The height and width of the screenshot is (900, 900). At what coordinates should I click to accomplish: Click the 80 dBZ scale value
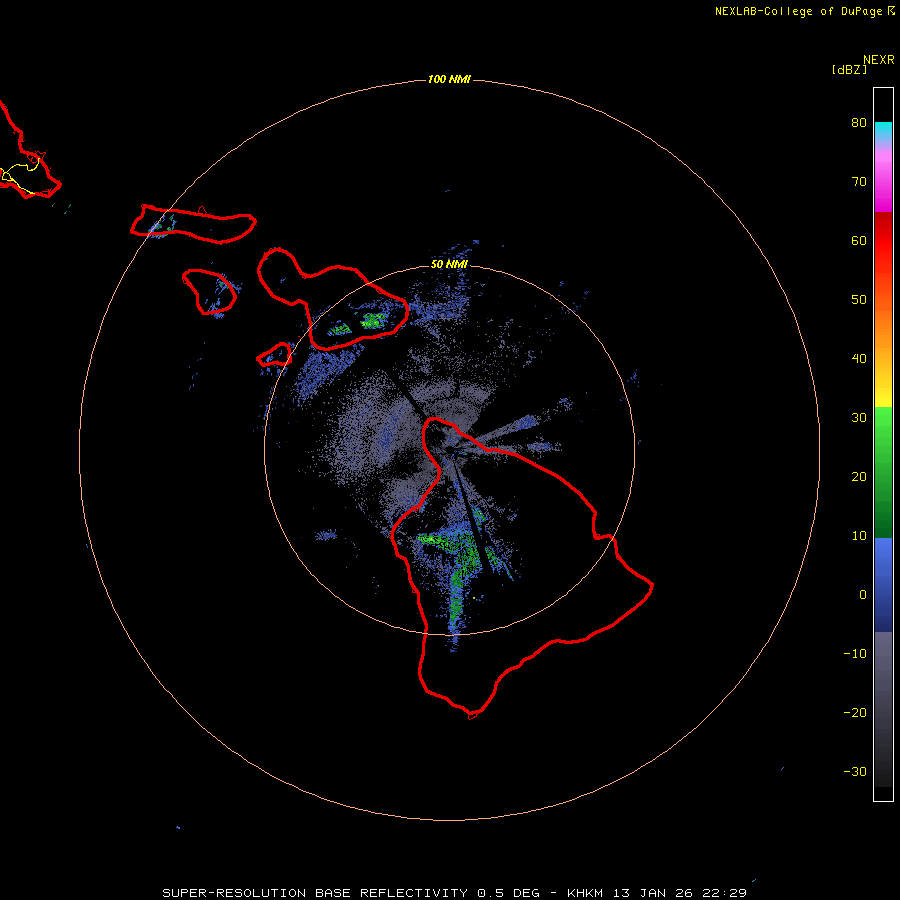click(859, 123)
